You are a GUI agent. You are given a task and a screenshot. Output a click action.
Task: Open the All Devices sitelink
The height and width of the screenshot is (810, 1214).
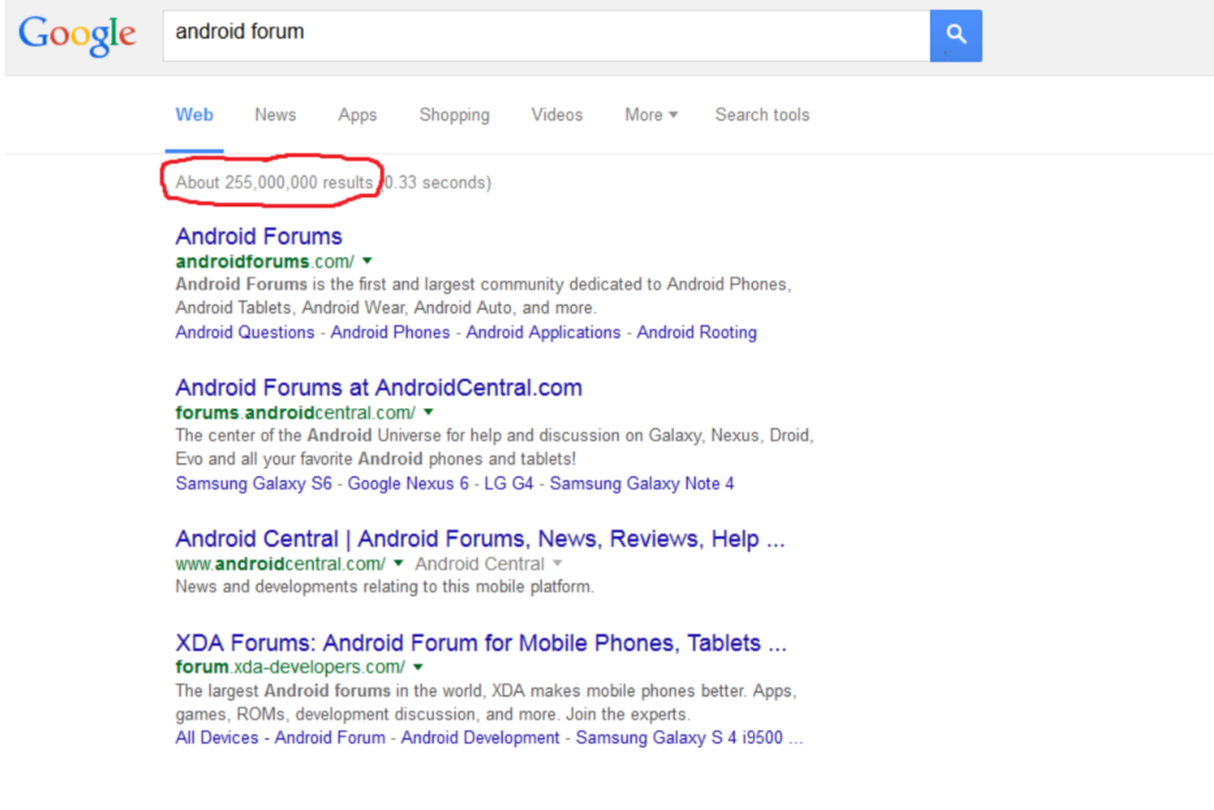217,738
